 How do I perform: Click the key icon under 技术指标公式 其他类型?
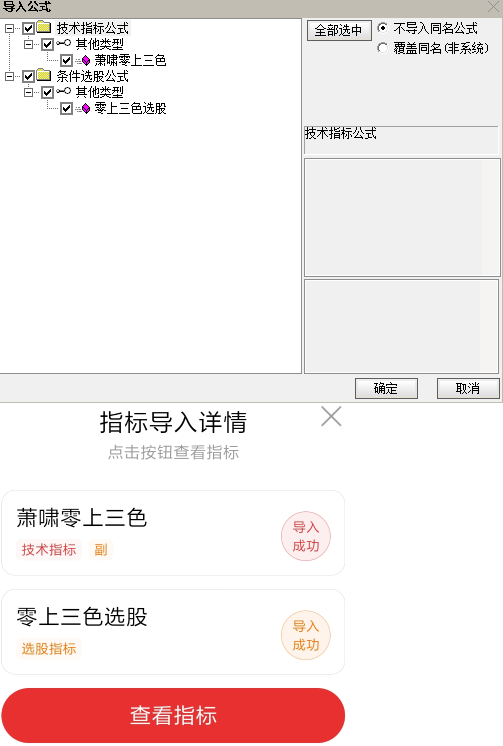pyautogui.click(x=64, y=44)
